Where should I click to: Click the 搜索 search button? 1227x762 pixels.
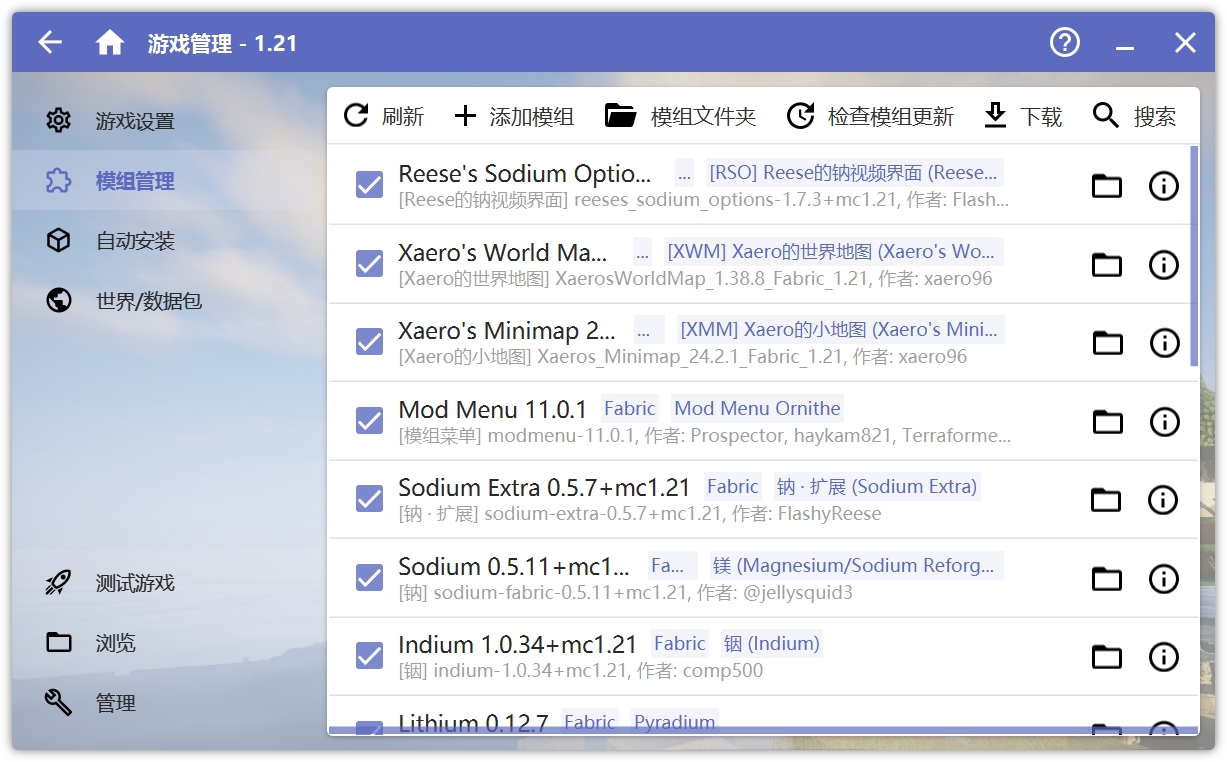(1134, 116)
